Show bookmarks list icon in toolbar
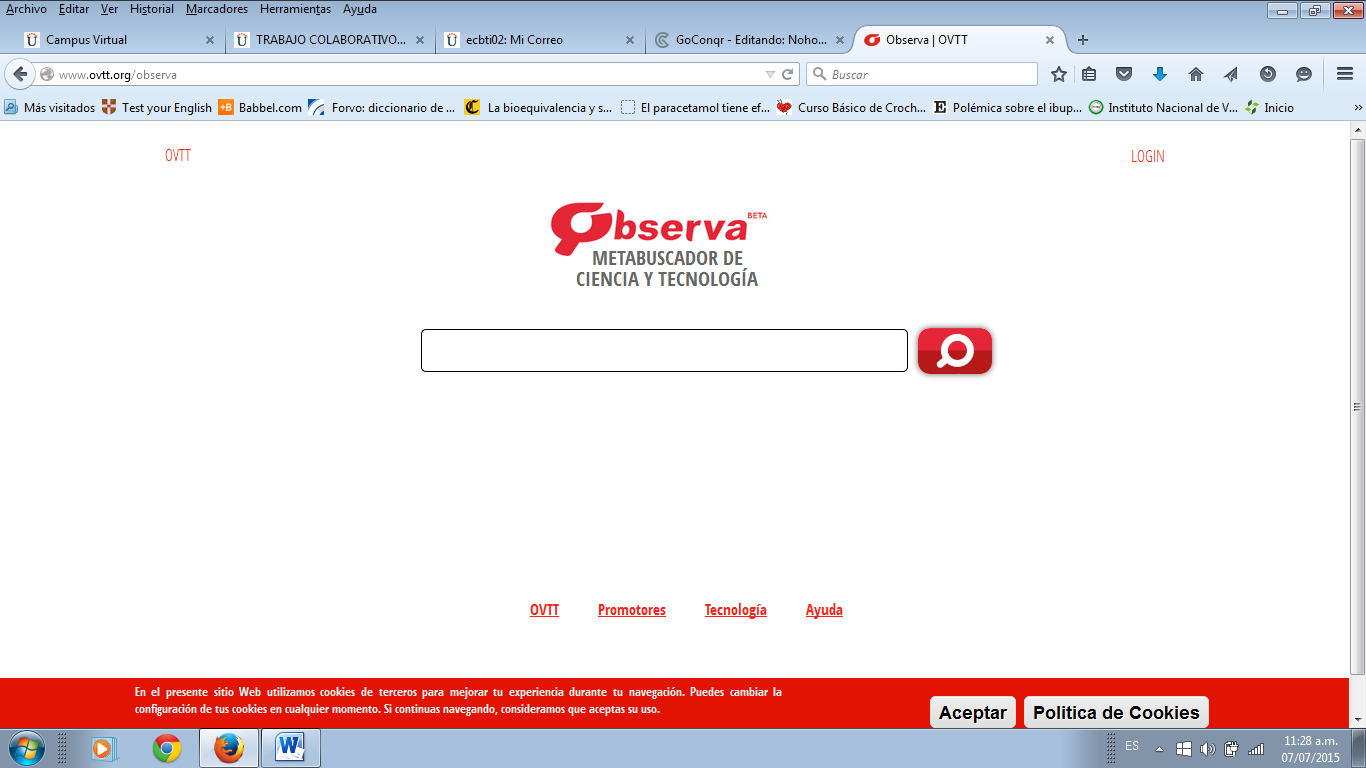The image size is (1366, 768). [x=1089, y=74]
